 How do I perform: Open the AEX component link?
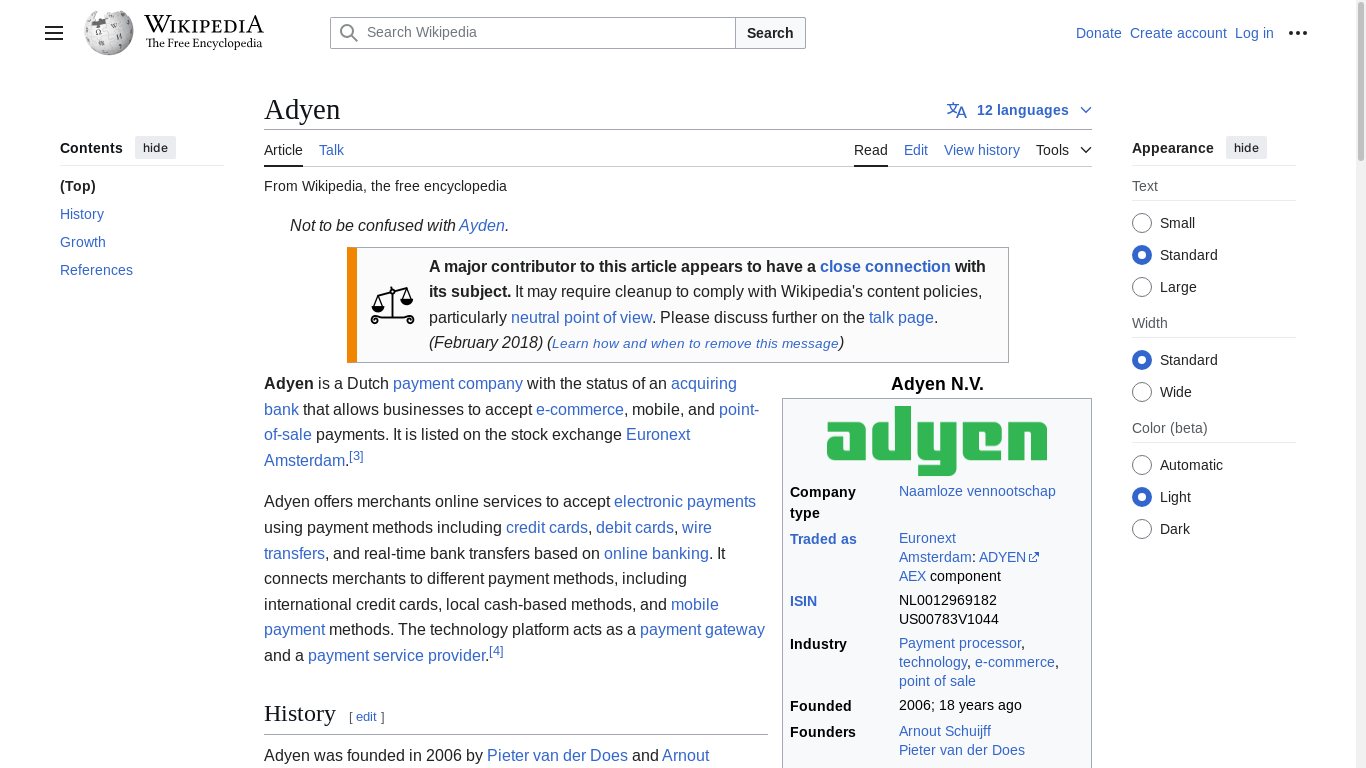pos(912,576)
